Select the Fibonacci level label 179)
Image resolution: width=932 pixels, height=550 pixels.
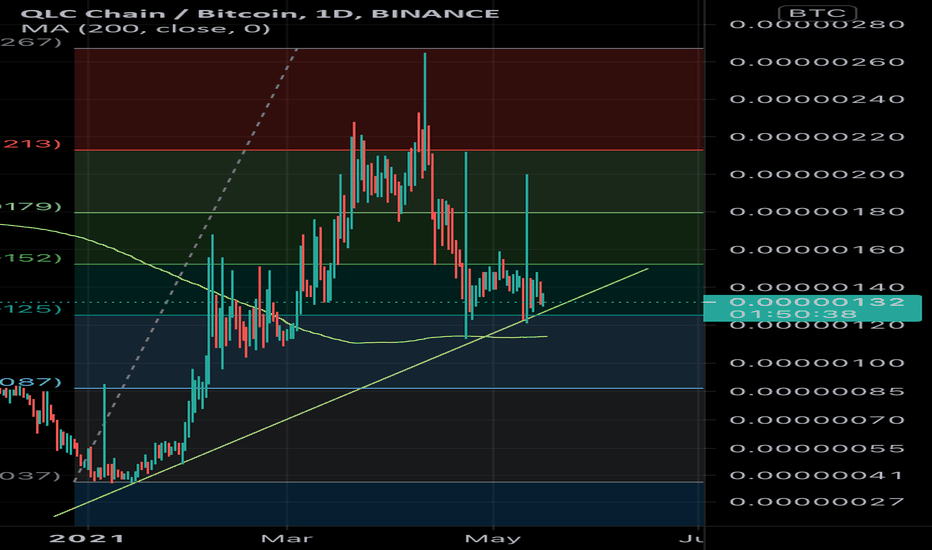coord(31,206)
